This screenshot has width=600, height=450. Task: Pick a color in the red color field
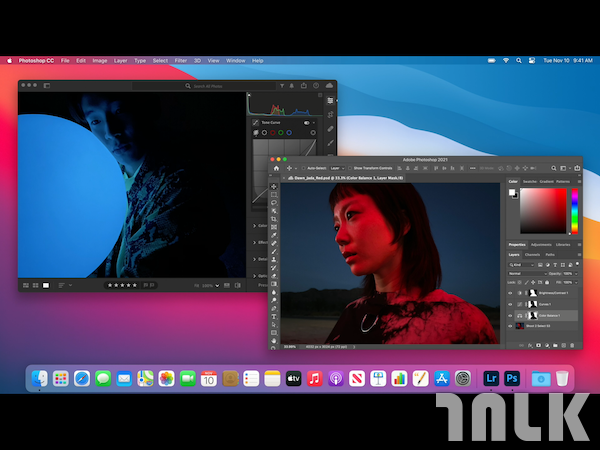543,210
